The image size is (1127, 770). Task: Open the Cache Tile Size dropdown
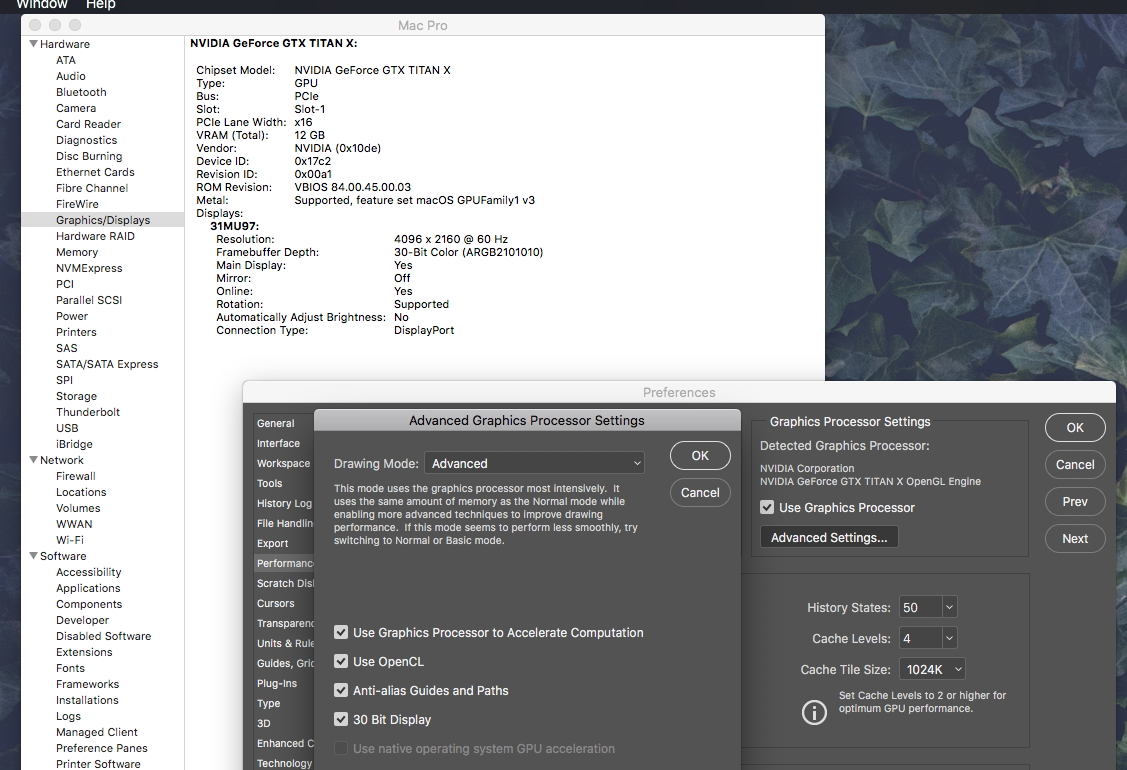933,669
